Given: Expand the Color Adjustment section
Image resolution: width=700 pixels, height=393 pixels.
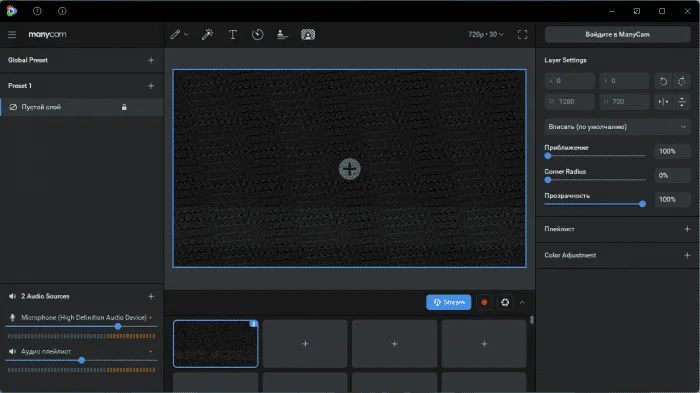Looking at the screenshot, I should coord(687,255).
